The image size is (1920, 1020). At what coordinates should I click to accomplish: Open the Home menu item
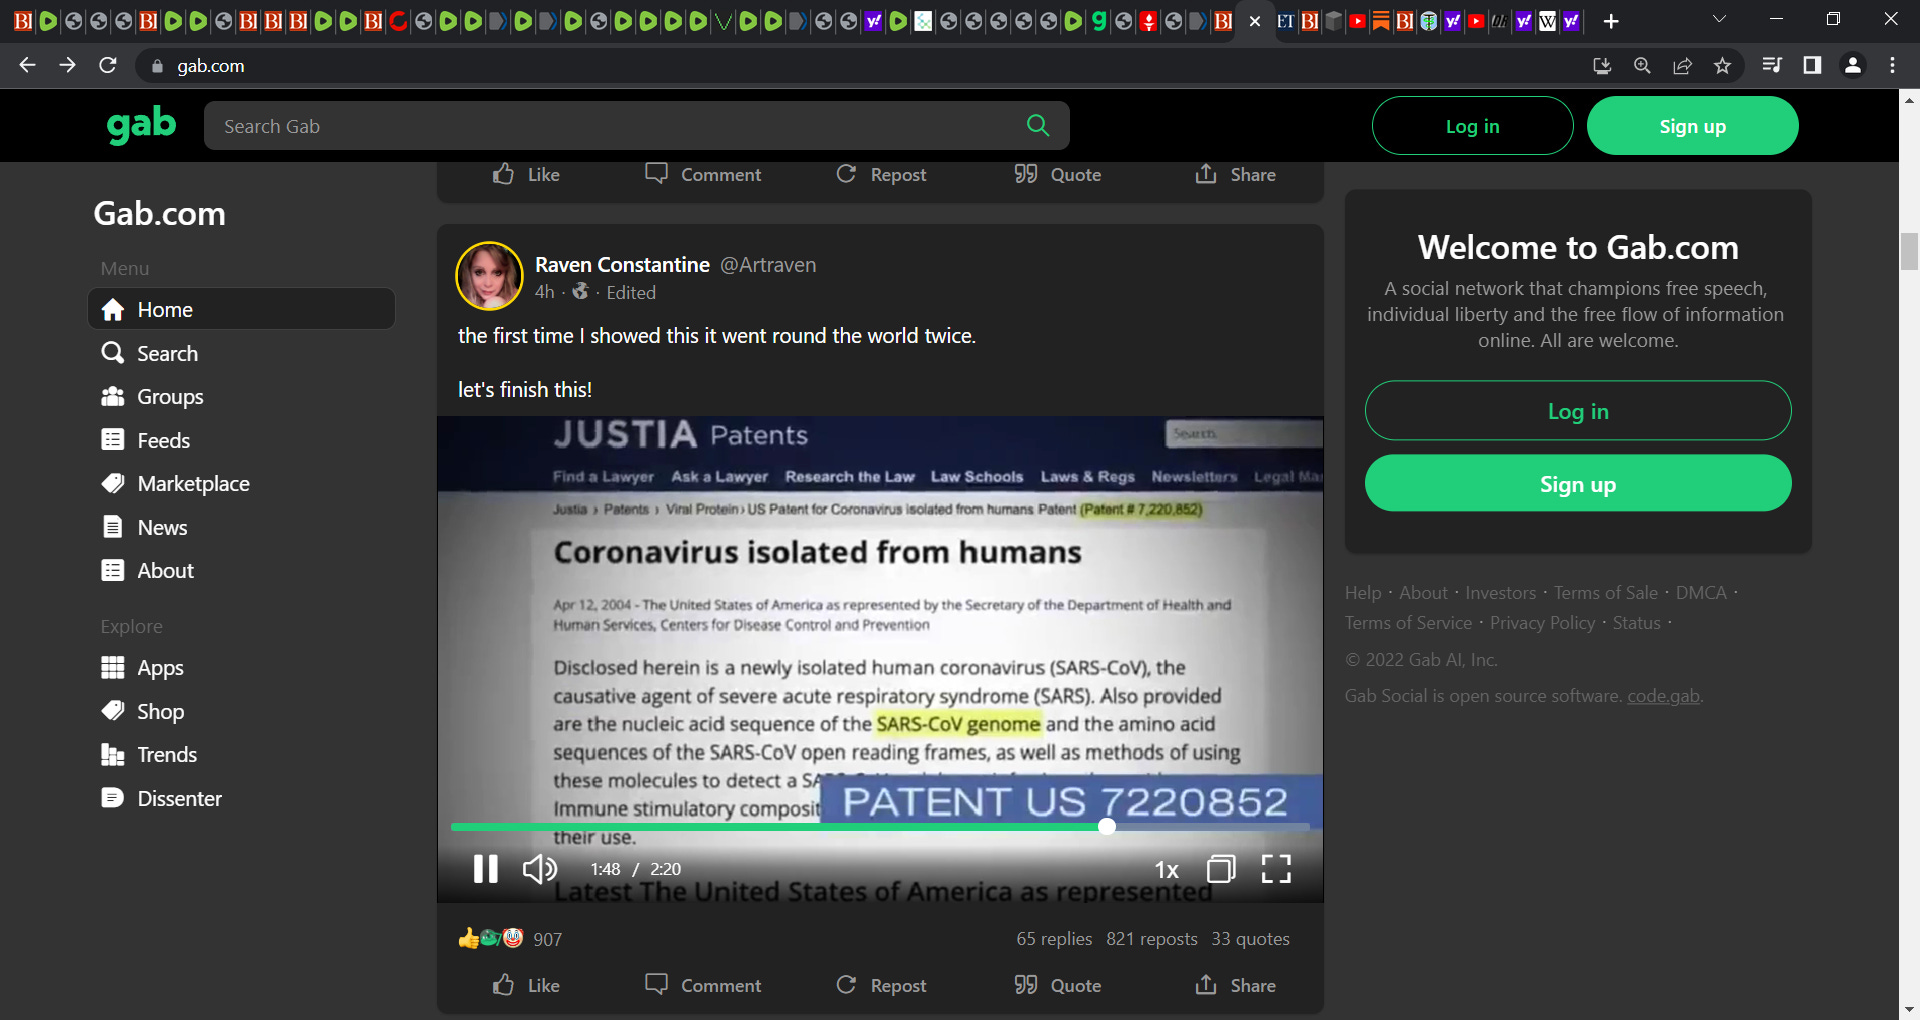tap(242, 309)
